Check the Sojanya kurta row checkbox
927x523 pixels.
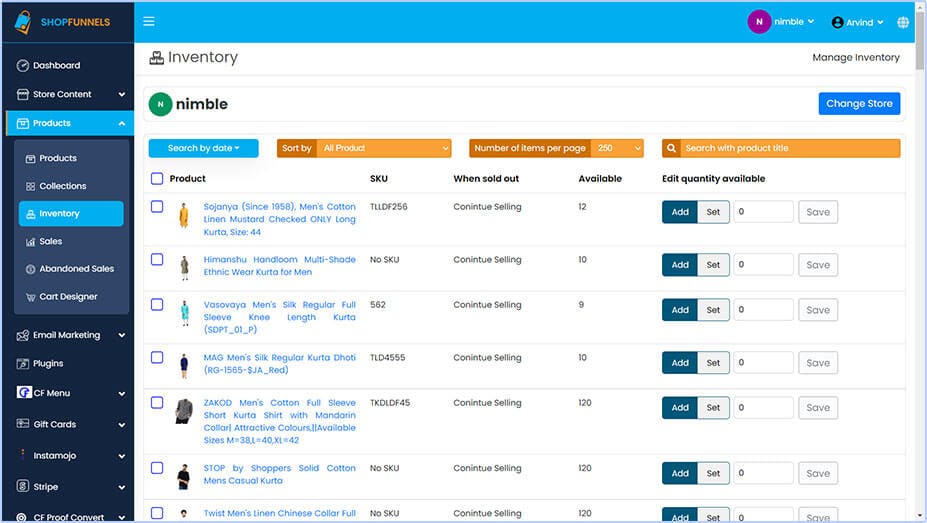click(157, 207)
